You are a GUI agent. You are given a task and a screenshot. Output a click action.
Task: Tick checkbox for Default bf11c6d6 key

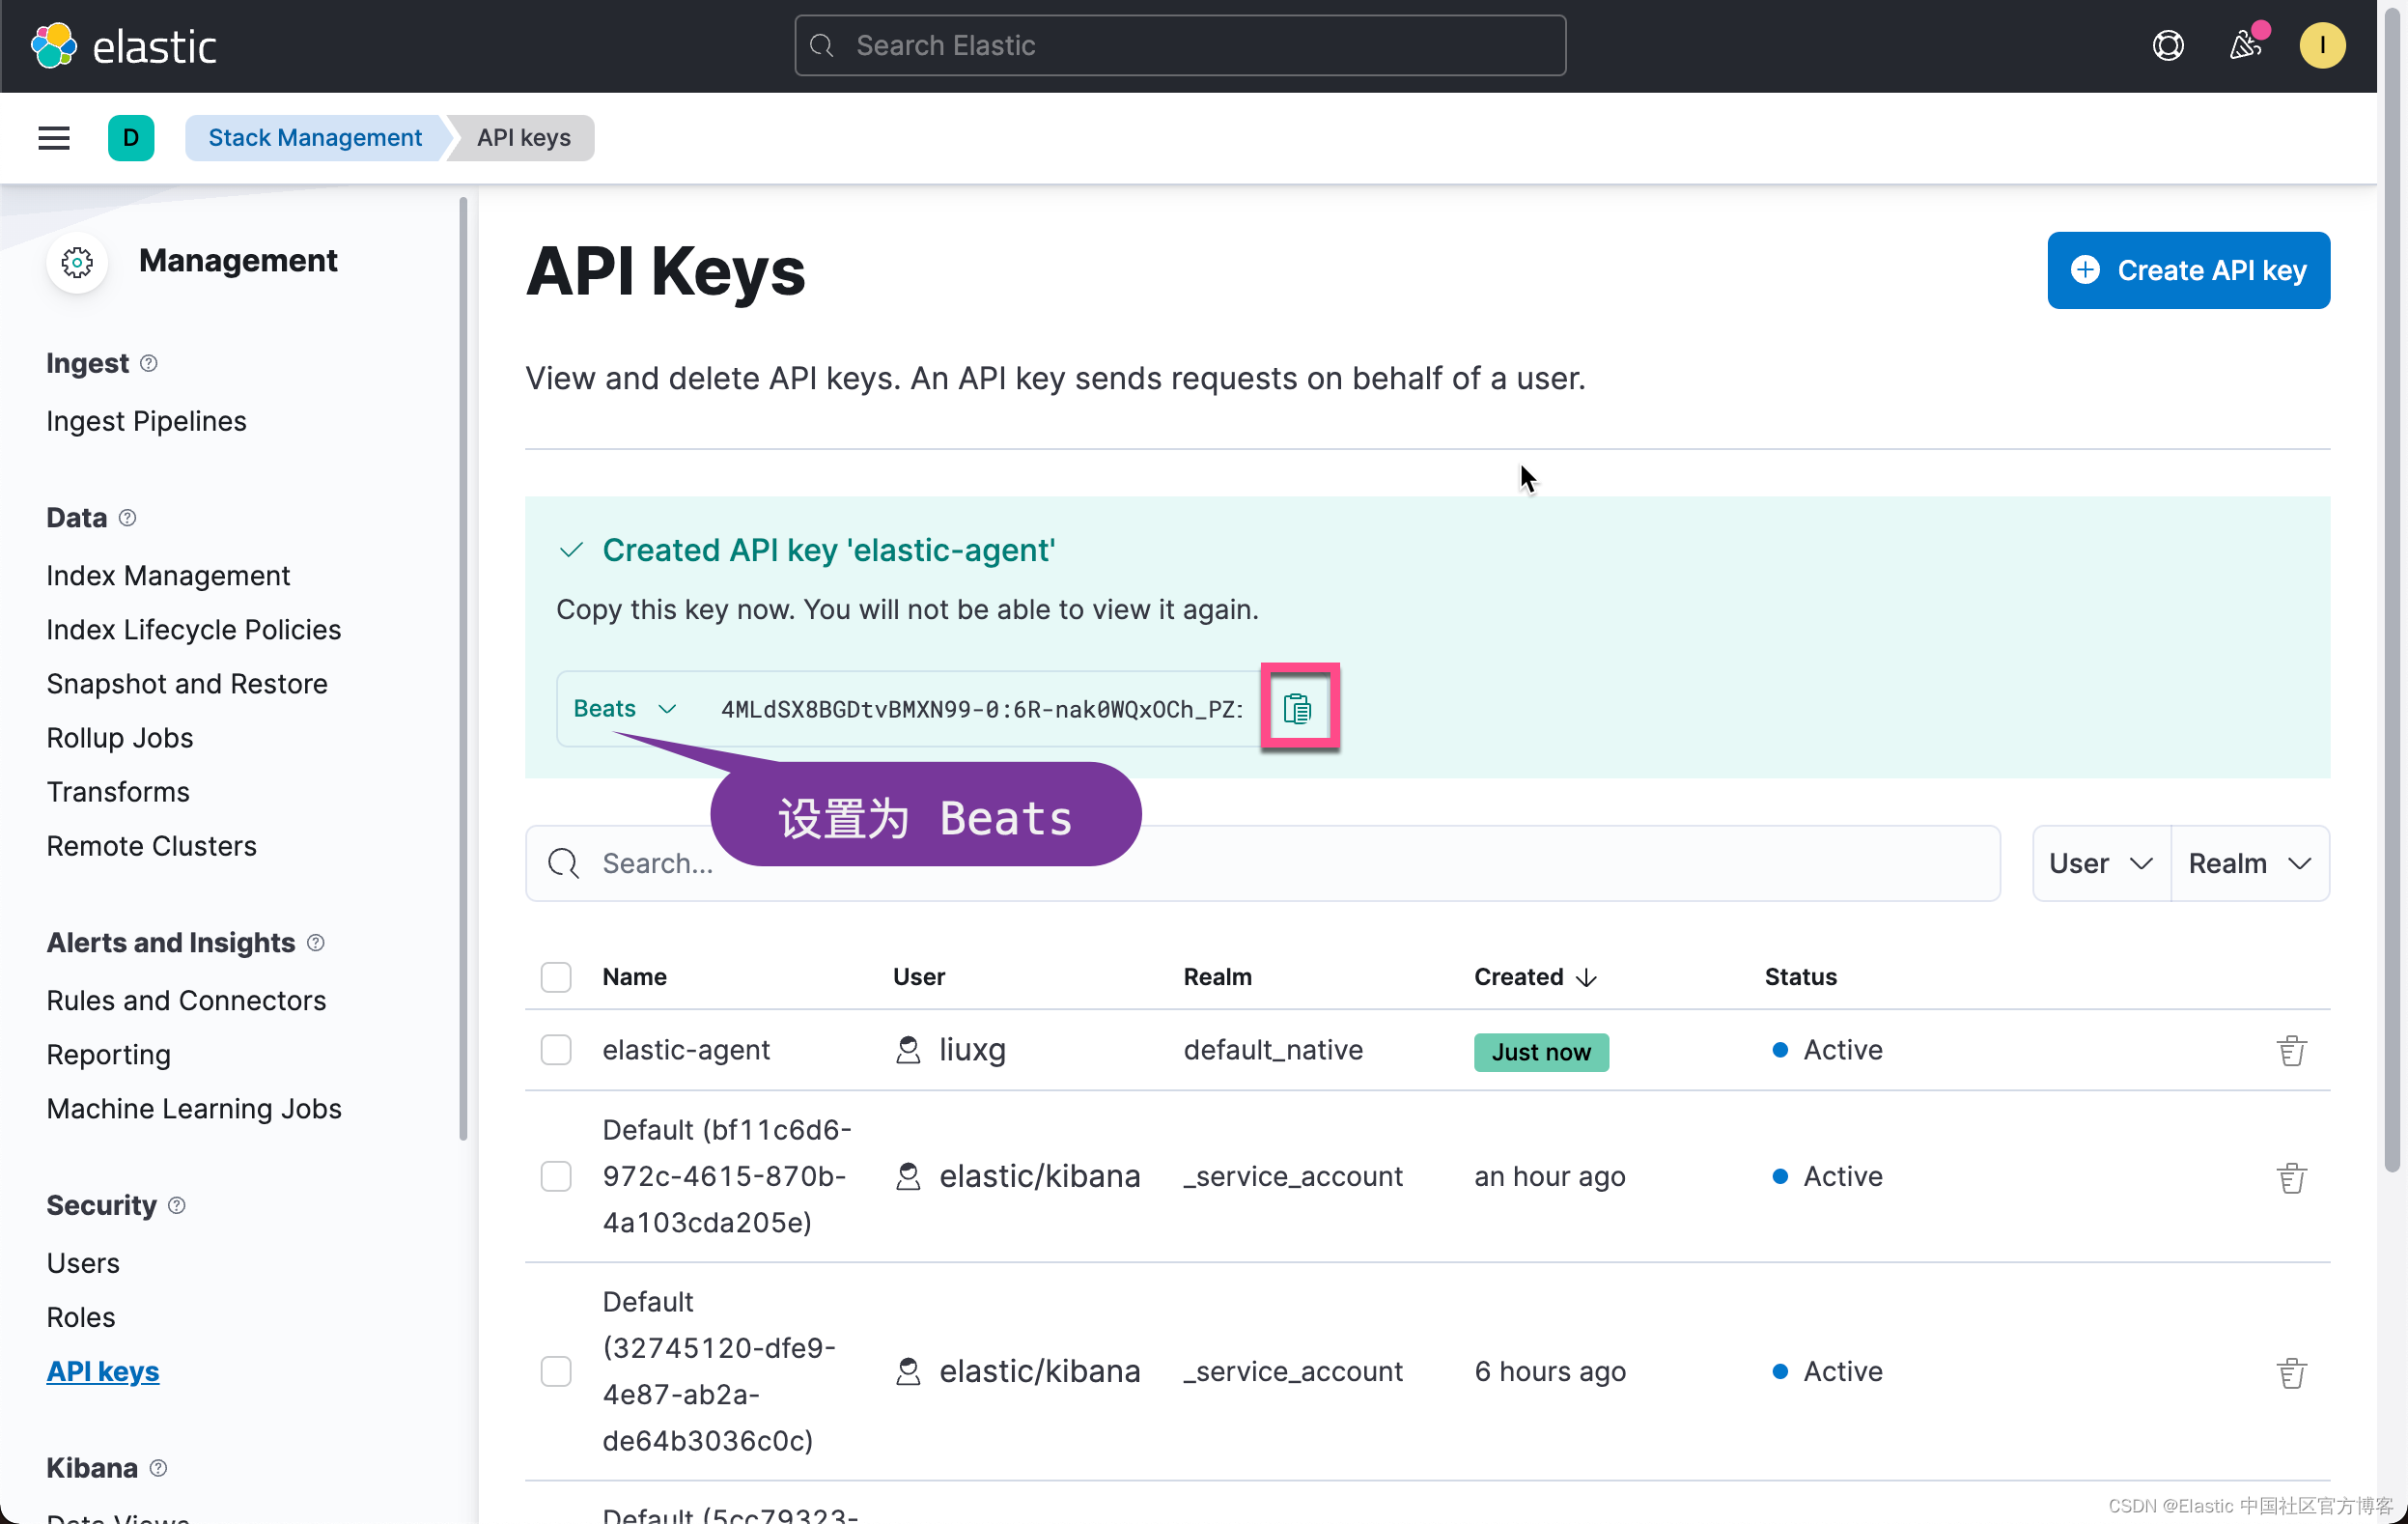(x=556, y=1176)
